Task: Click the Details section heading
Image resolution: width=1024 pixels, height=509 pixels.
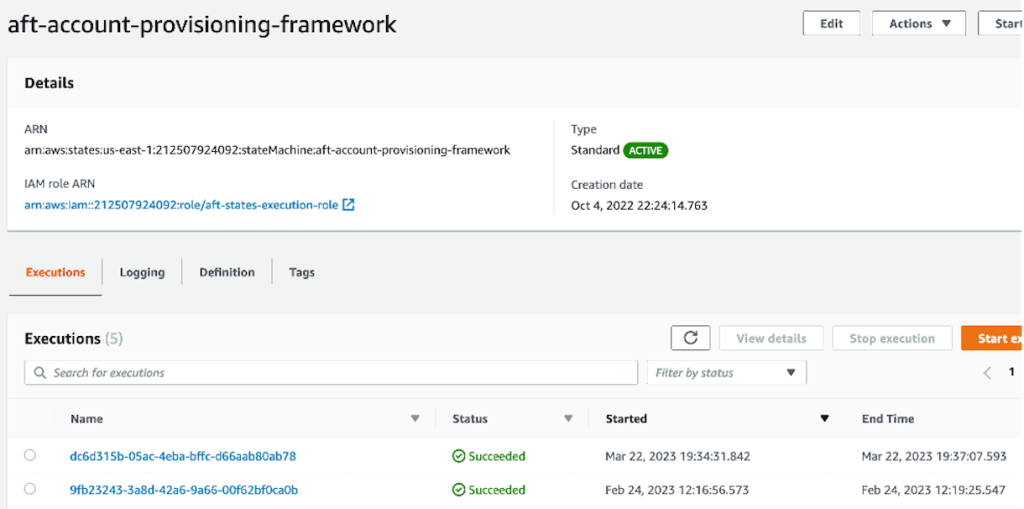Action: [49, 83]
